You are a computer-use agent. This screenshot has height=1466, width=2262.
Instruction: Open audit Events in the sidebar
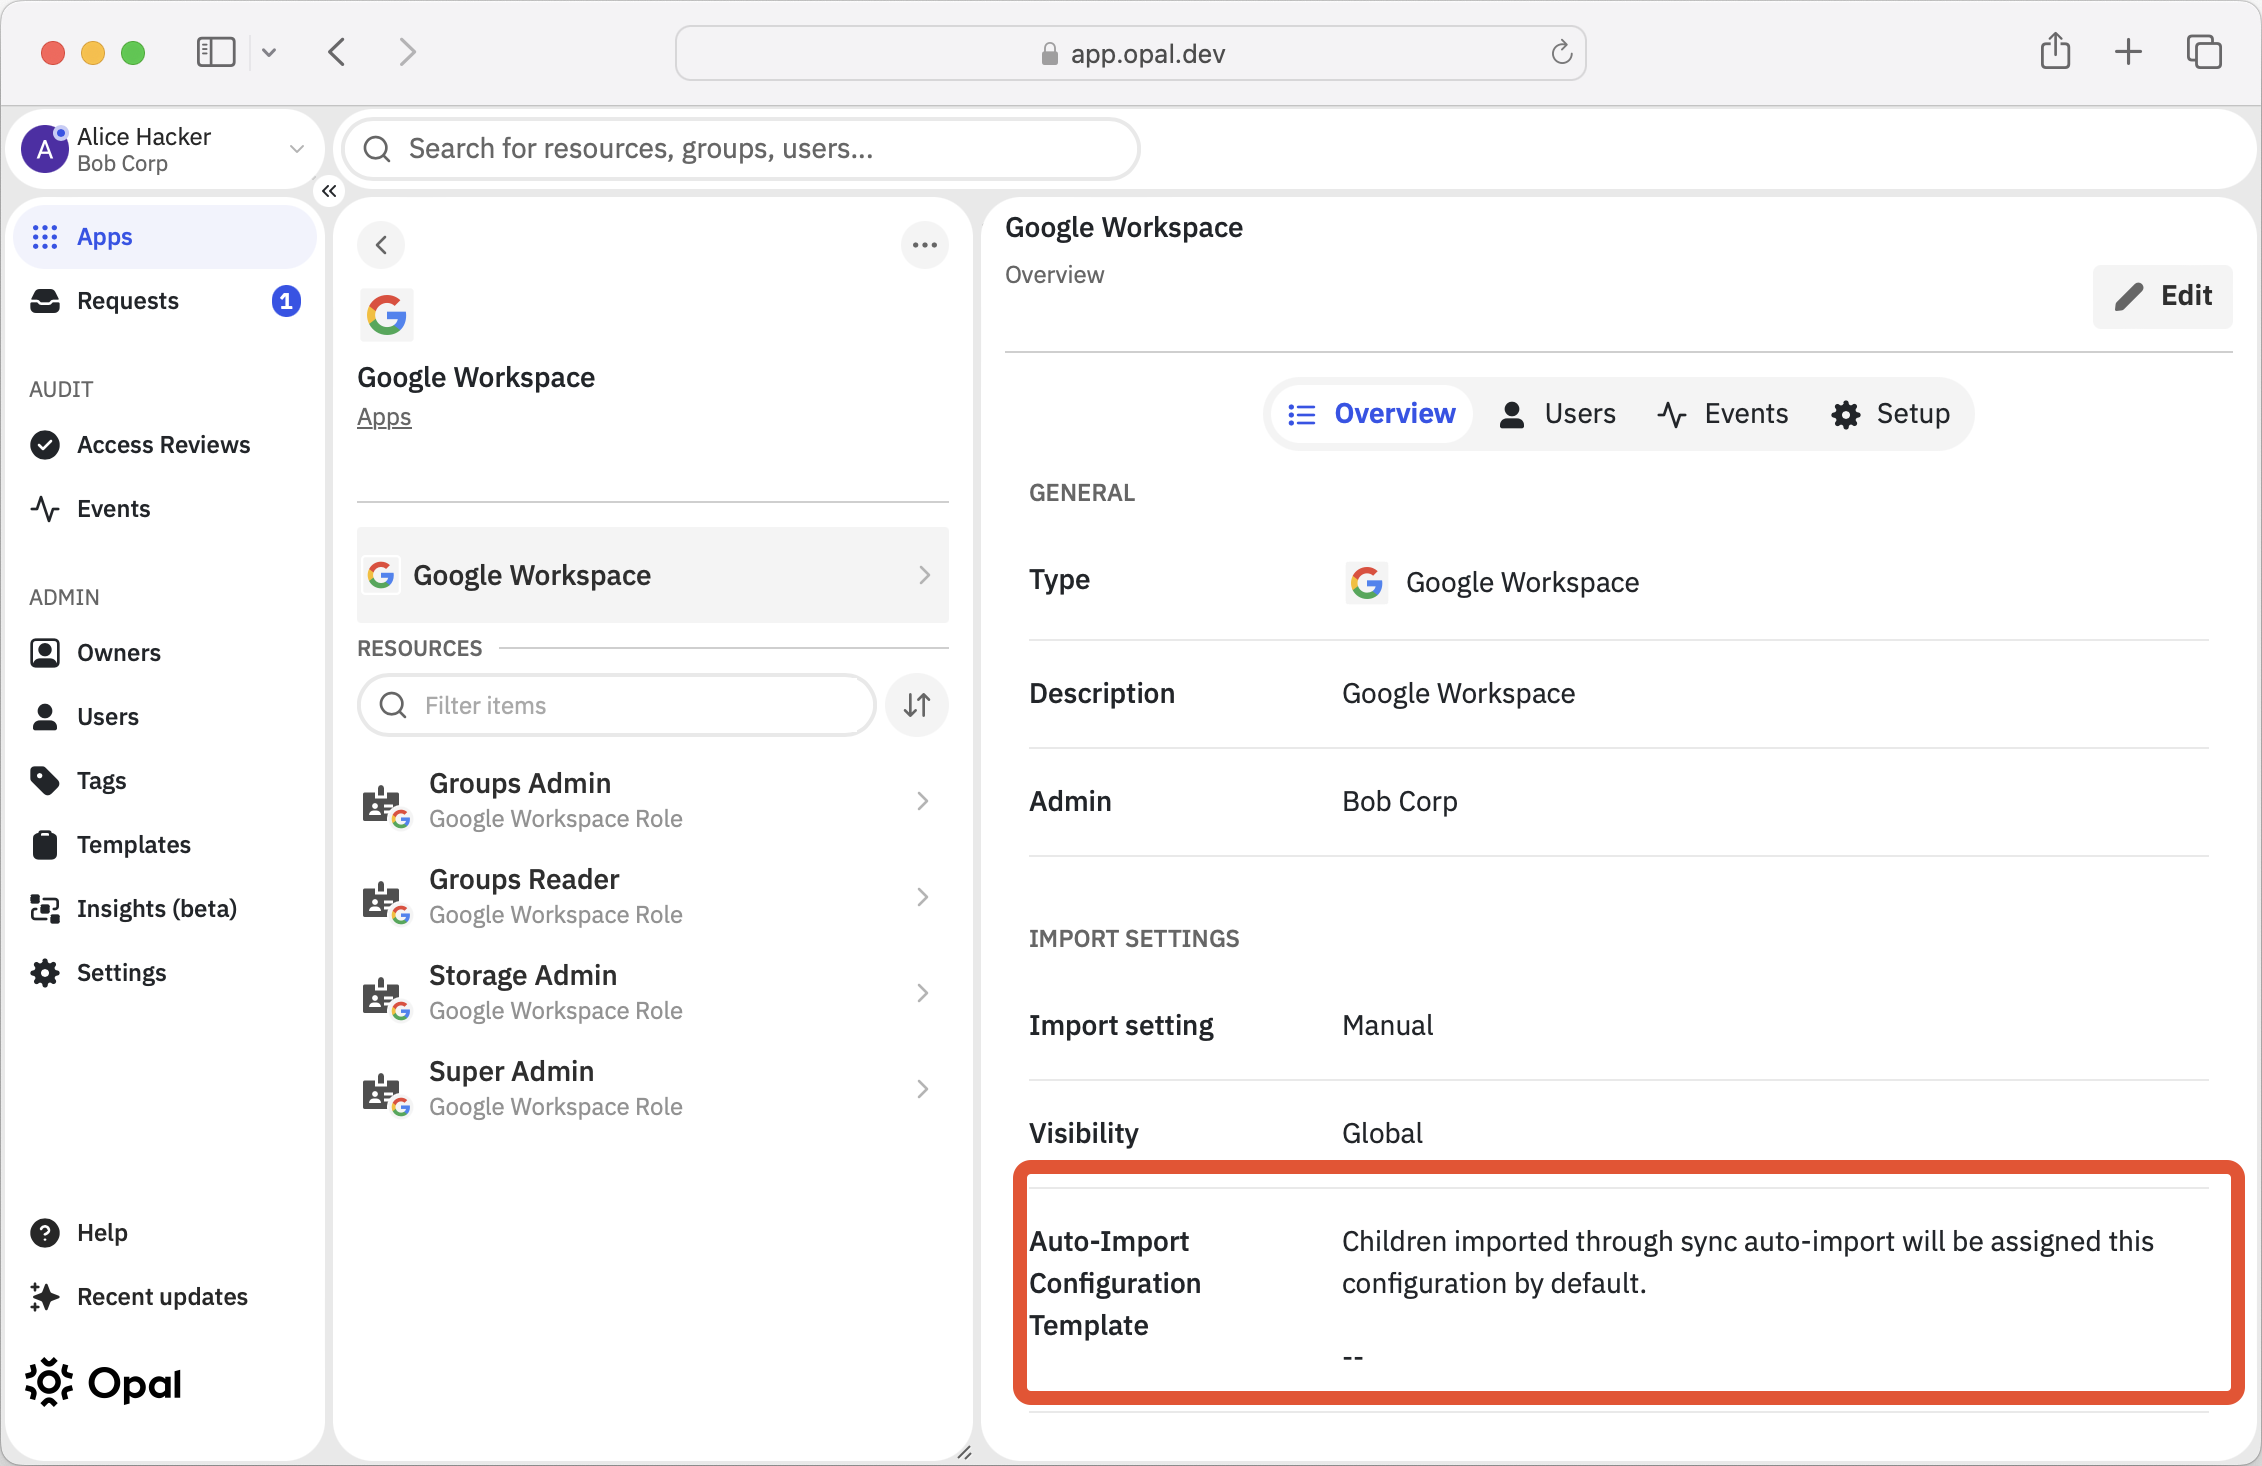164,509
